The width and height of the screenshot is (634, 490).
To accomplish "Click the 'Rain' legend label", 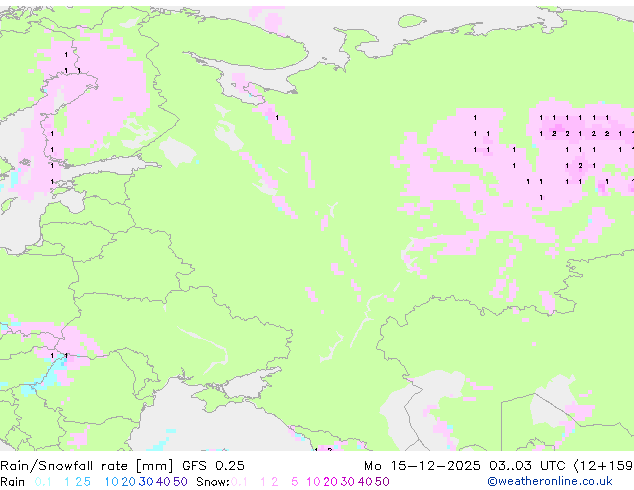I will point(13,482).
